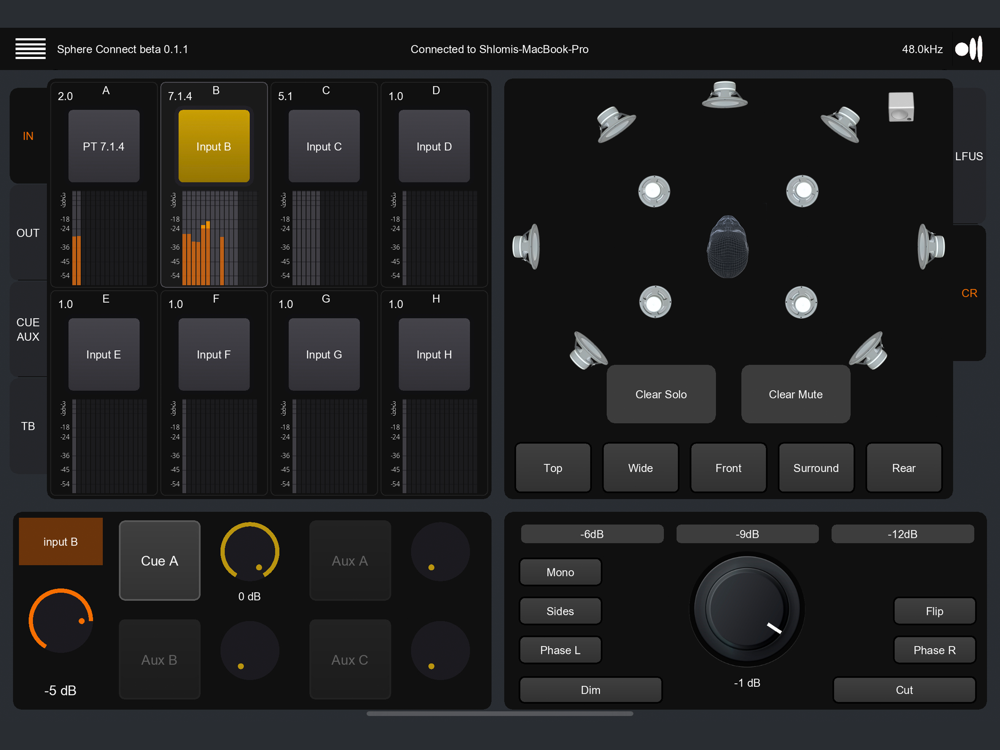Select the Input F source
This screenshot has height=750, width=1000.
[214, 354]
